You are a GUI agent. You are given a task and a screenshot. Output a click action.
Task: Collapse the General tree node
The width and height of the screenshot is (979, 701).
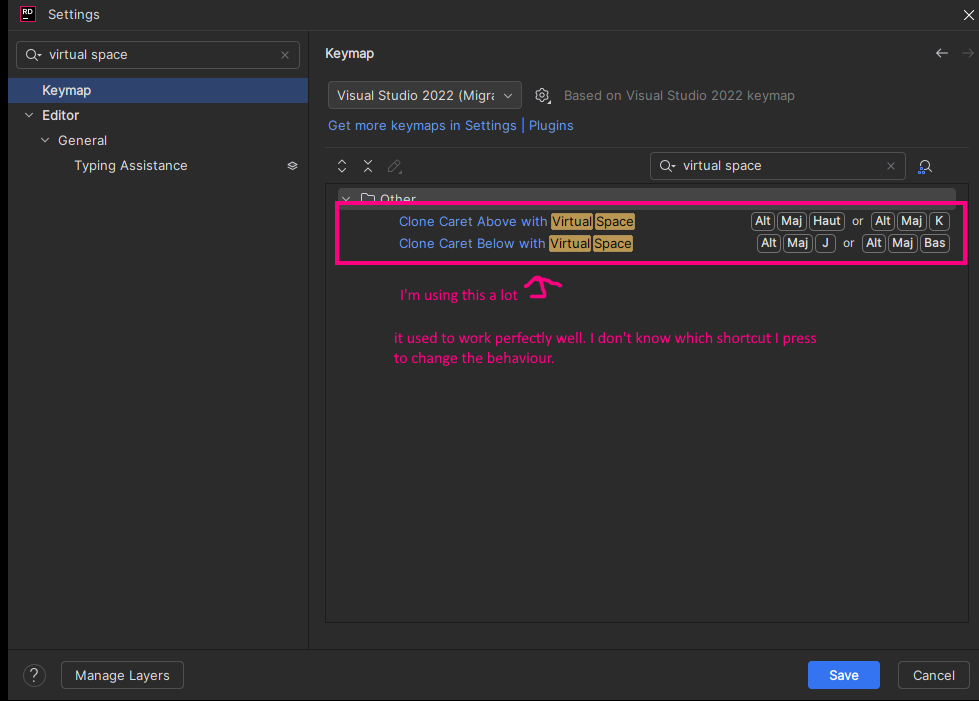(x=45, y=140)
